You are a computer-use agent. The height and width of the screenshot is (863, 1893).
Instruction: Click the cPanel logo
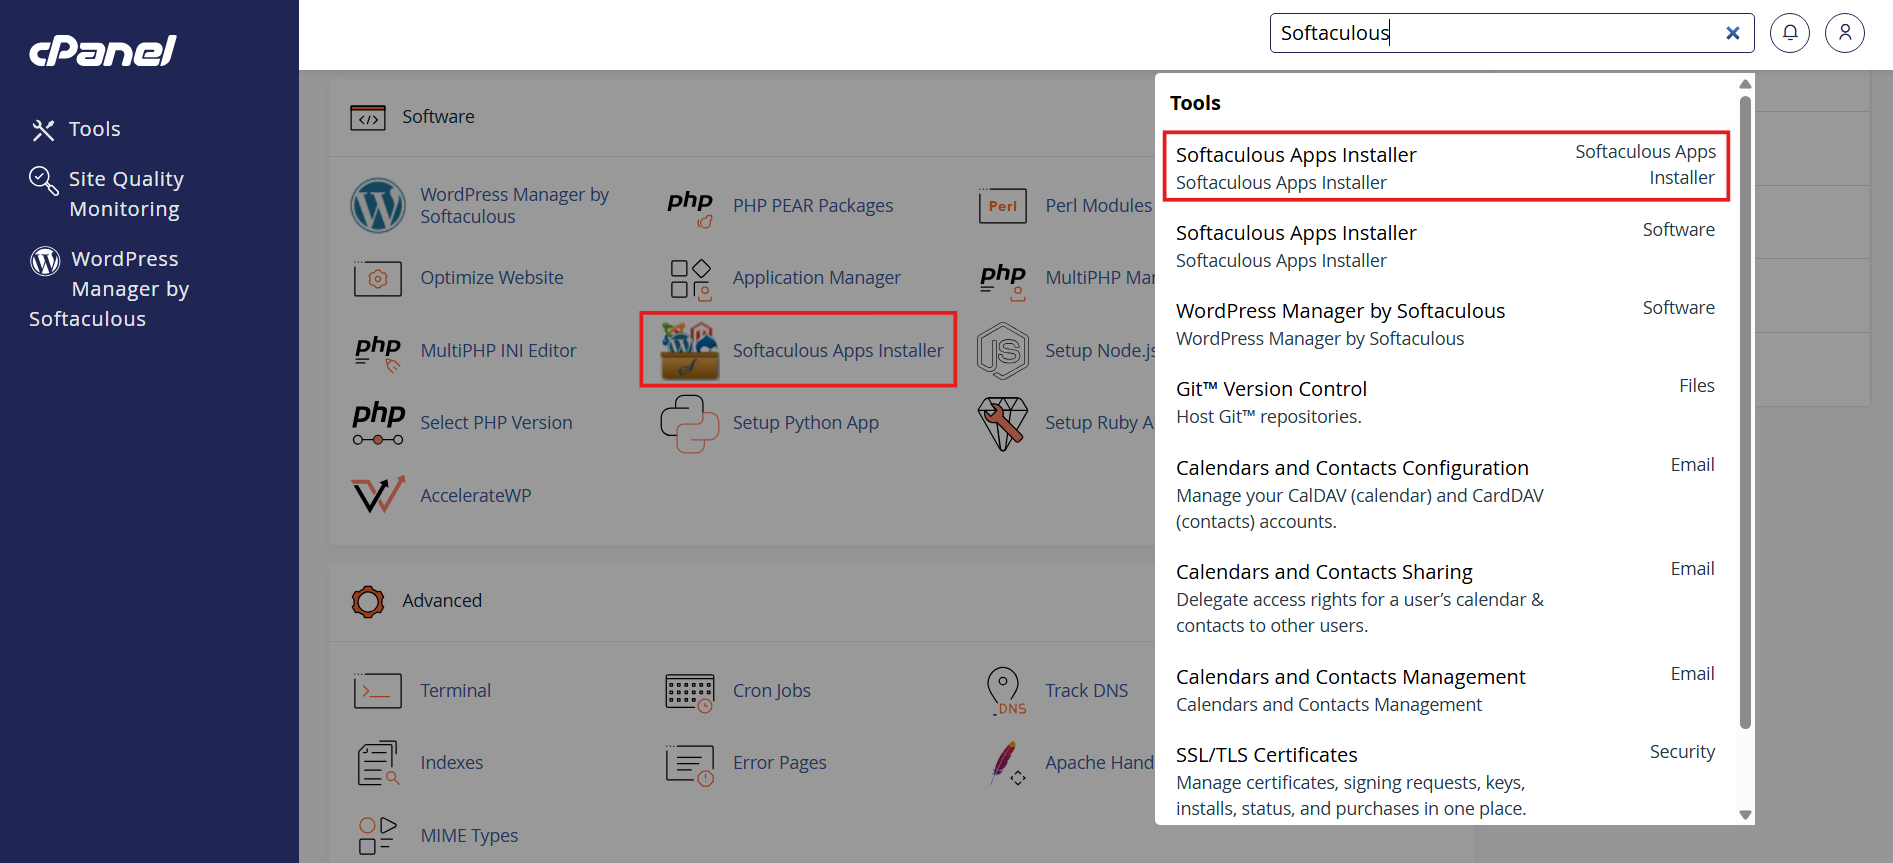pyautogui.click(x=103, y=51)
